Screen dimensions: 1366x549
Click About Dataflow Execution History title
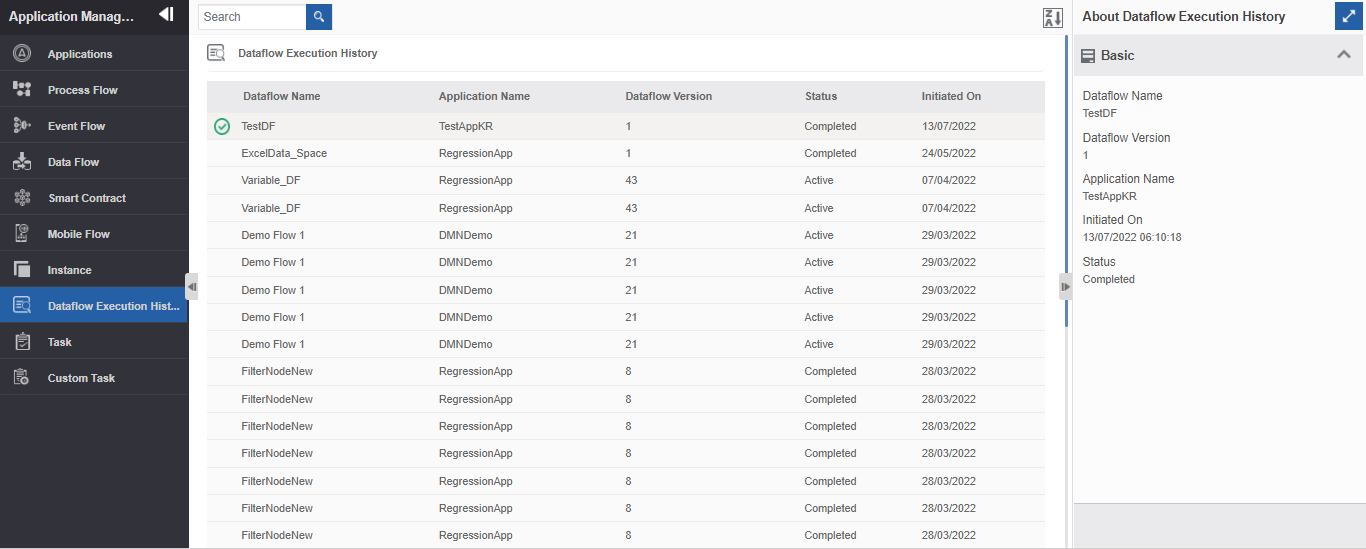pyautogui.click(x=1184, y=16)
